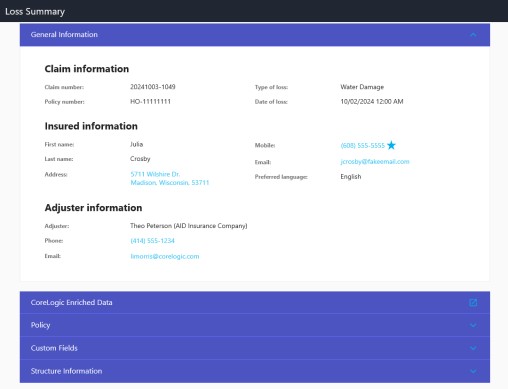
Task: Click the preferred language value English
Action: click(351, 177)
